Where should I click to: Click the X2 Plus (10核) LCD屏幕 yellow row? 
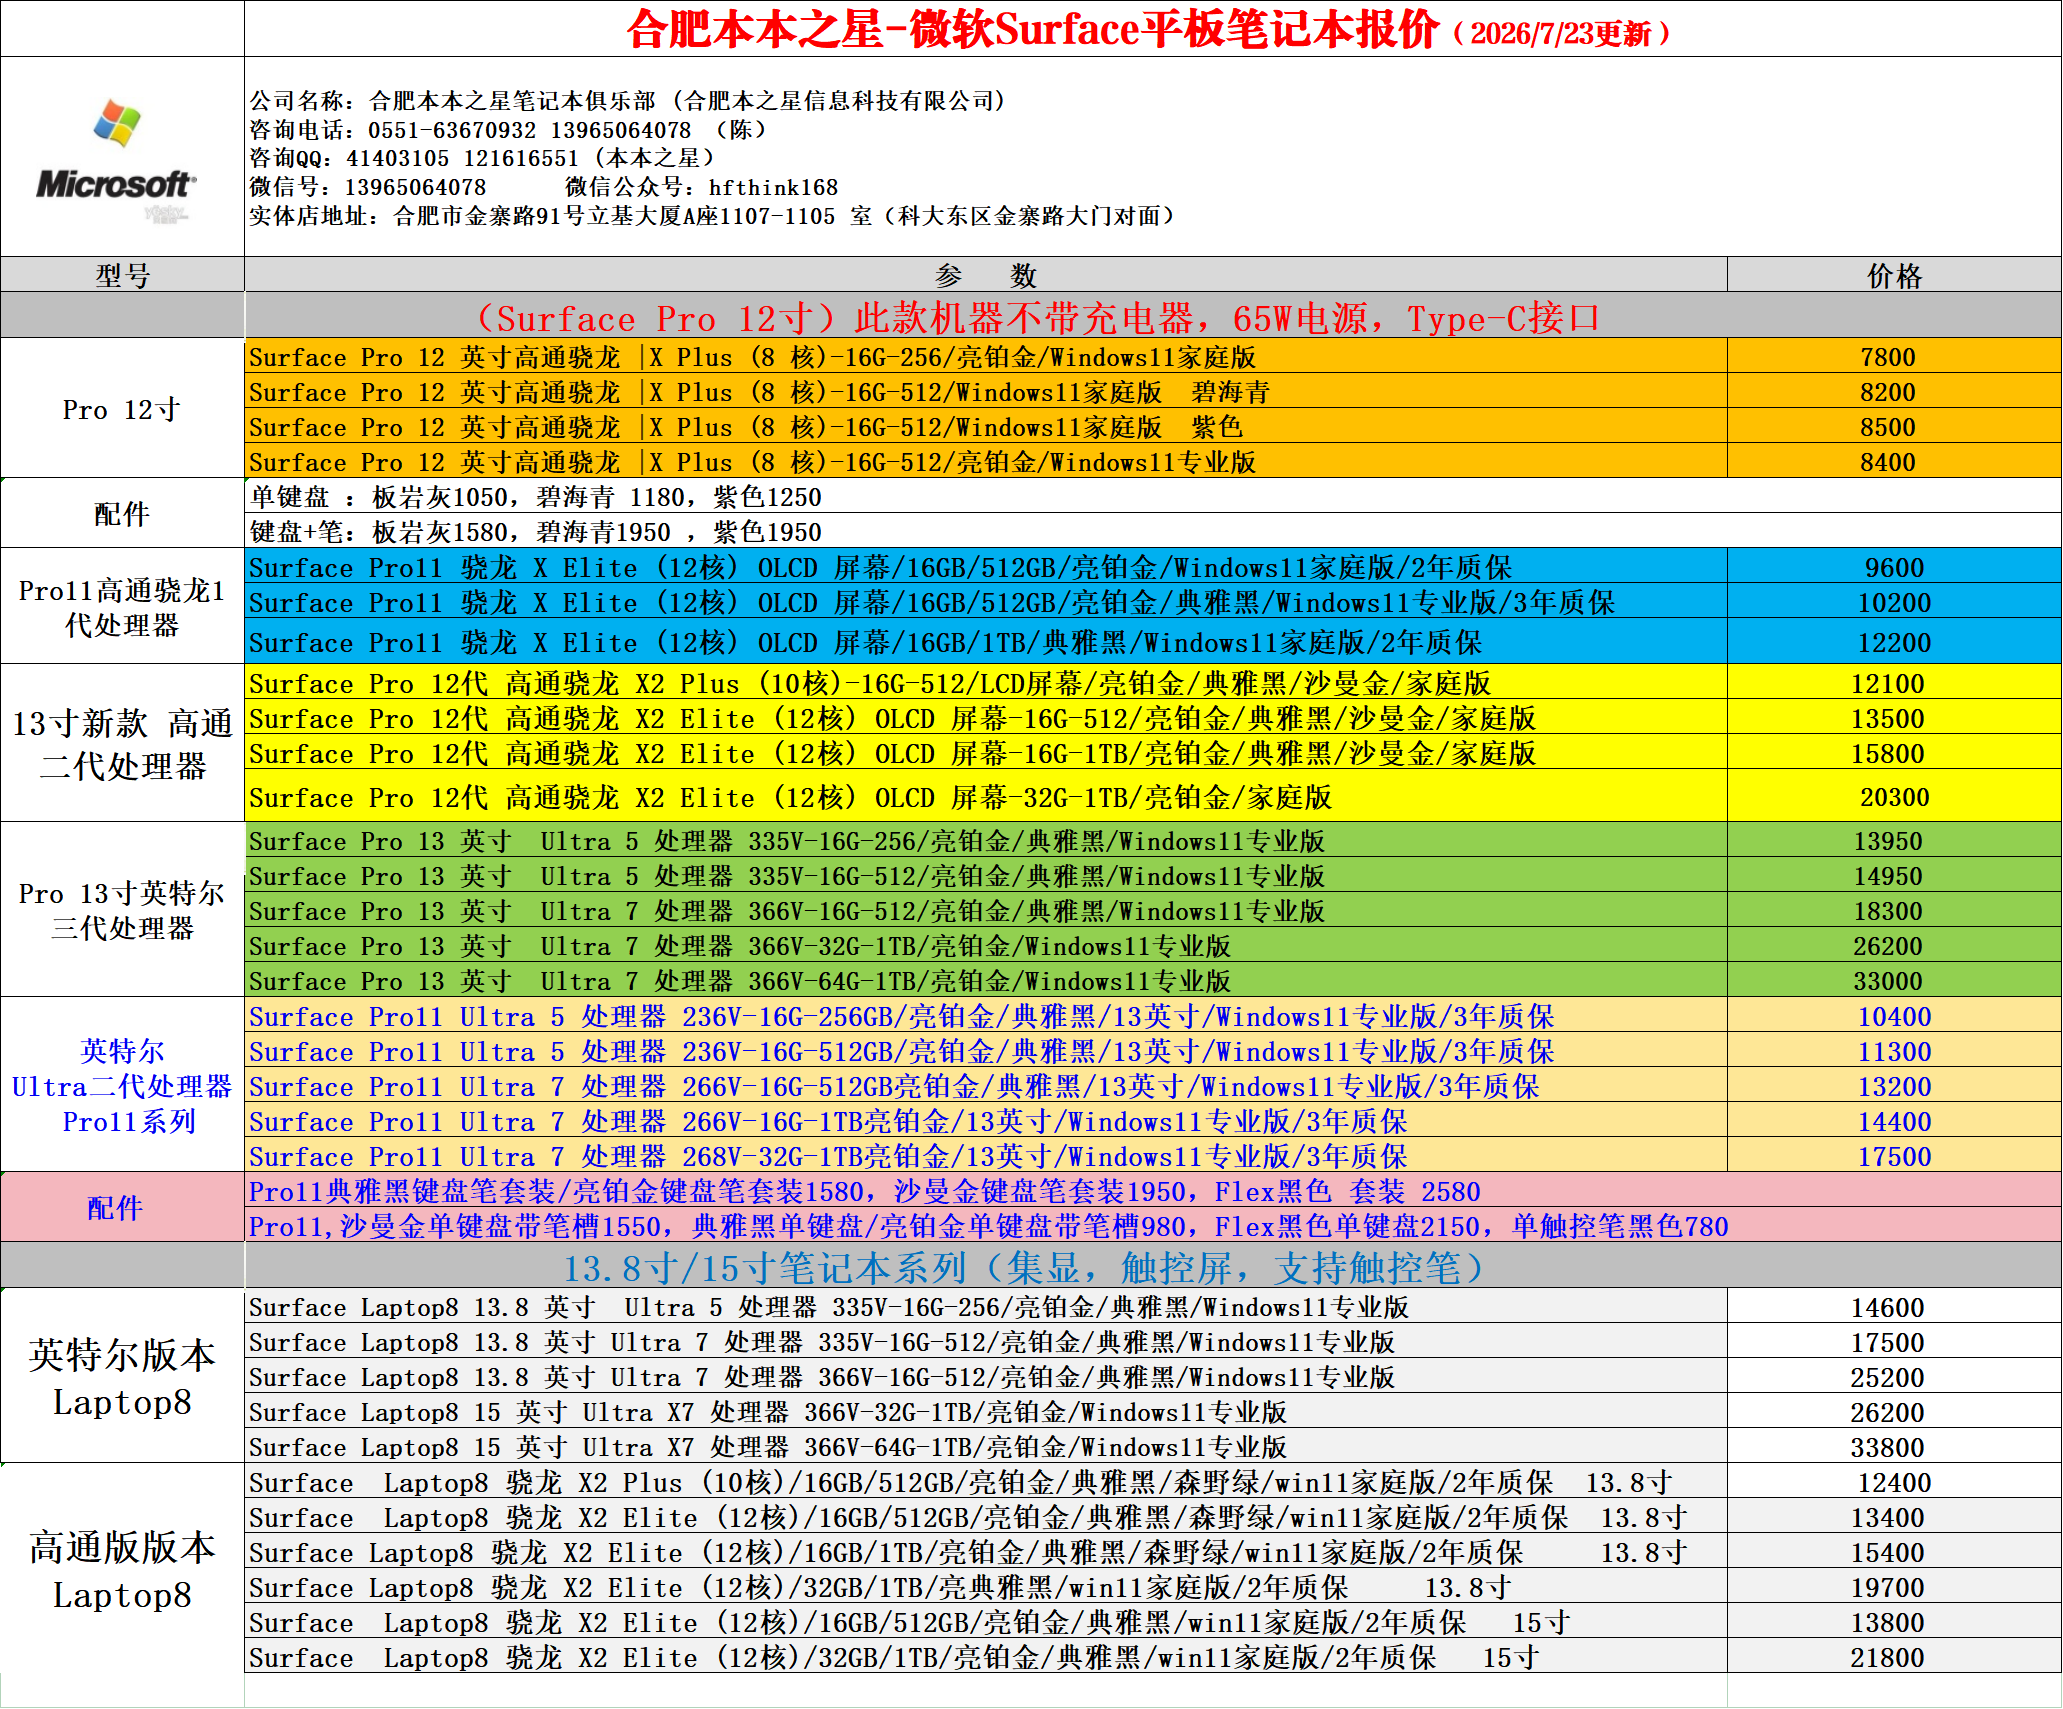click(x=986, y=683)
